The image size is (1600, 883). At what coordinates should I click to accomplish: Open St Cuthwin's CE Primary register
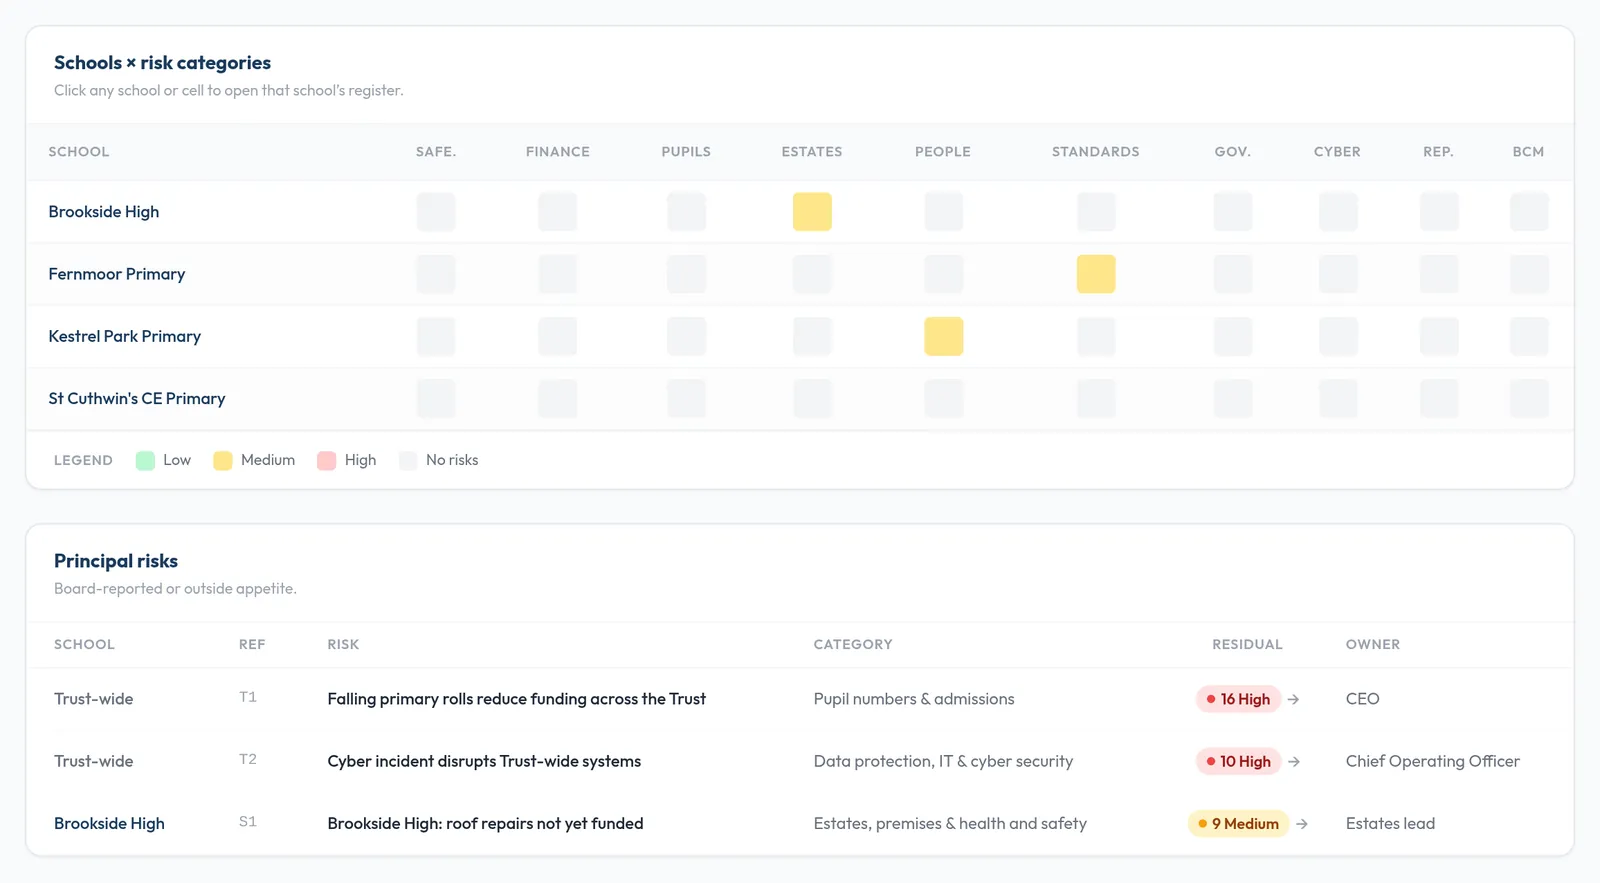pyautogui.click(x=137, y=399)
